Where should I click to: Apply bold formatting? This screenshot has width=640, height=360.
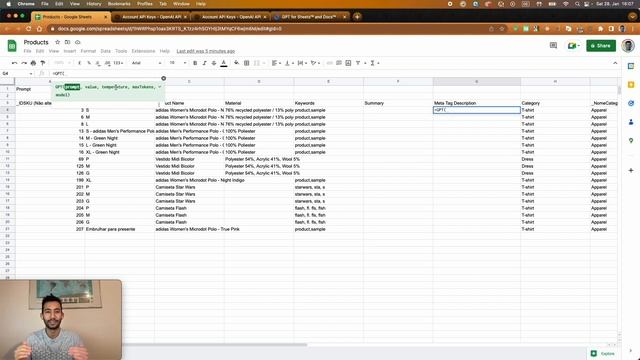pyautogui.click(x=195, y=63)
